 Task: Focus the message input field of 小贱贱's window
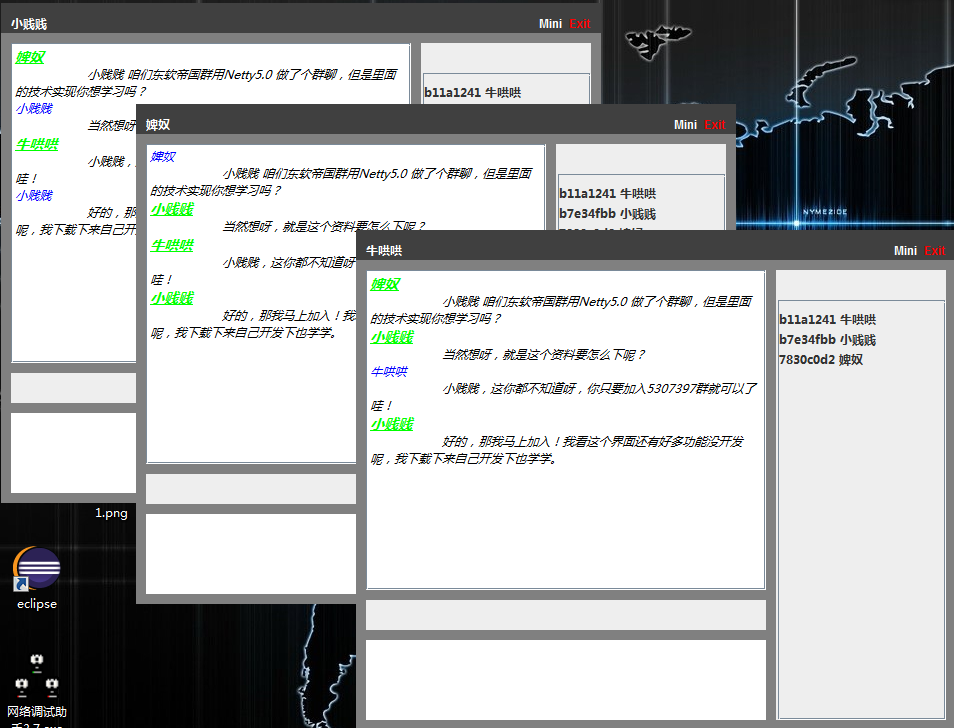point(70,452)
